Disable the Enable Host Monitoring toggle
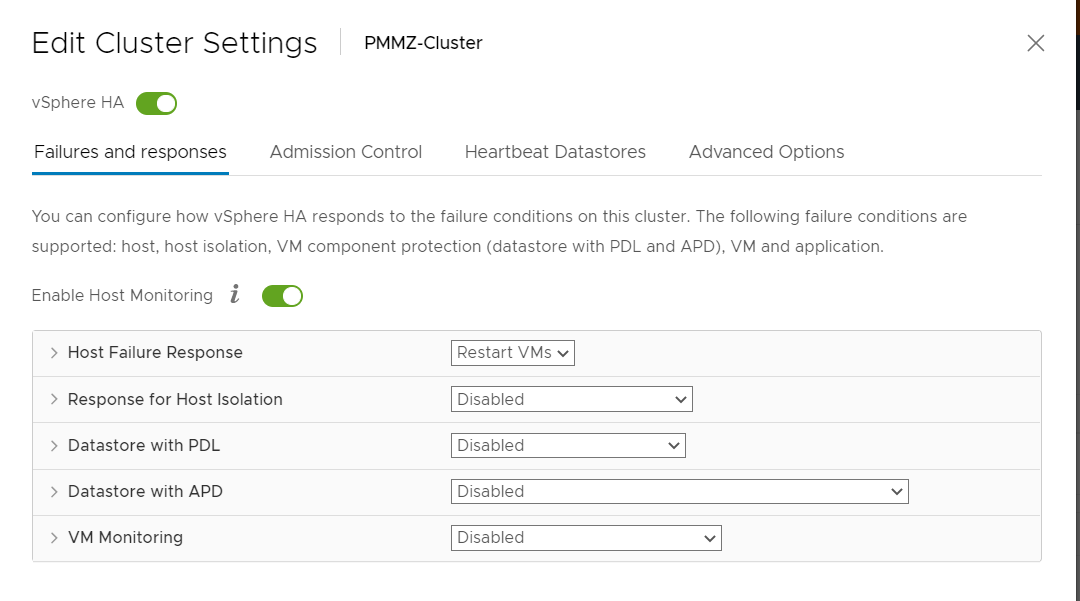This screenshot has width=1080, height=601. (282, 296)
